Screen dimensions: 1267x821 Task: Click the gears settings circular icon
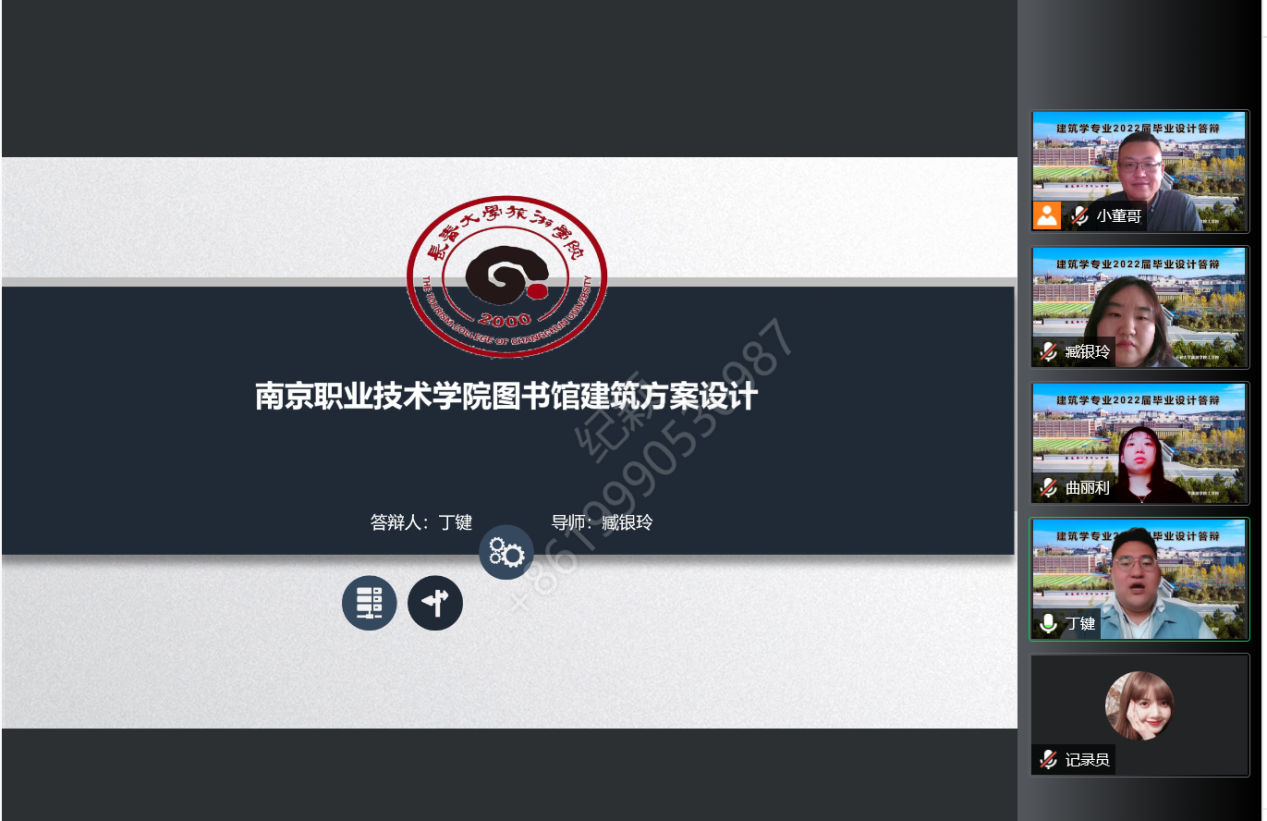click(x=506, y=552)
